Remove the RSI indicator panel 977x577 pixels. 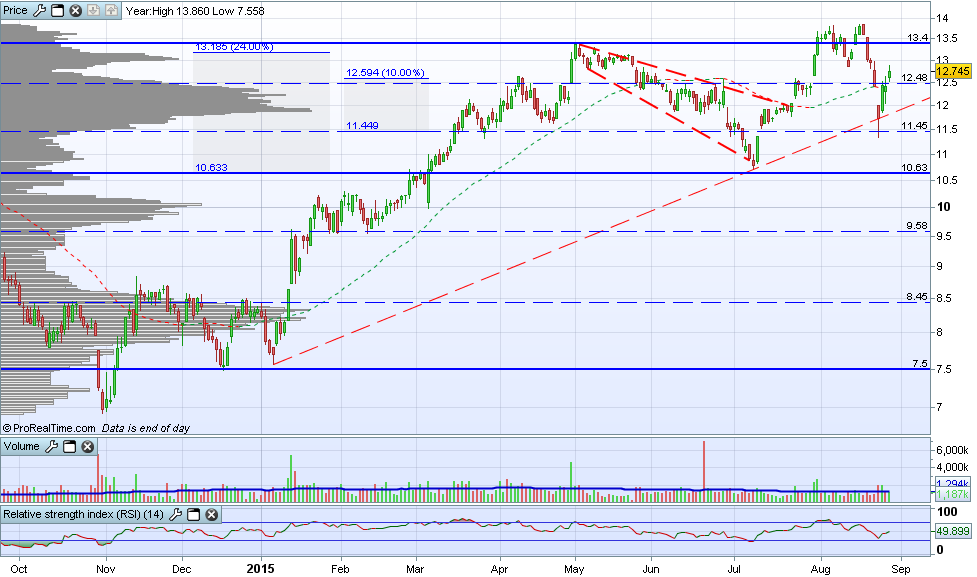click(x=212, y=514)
